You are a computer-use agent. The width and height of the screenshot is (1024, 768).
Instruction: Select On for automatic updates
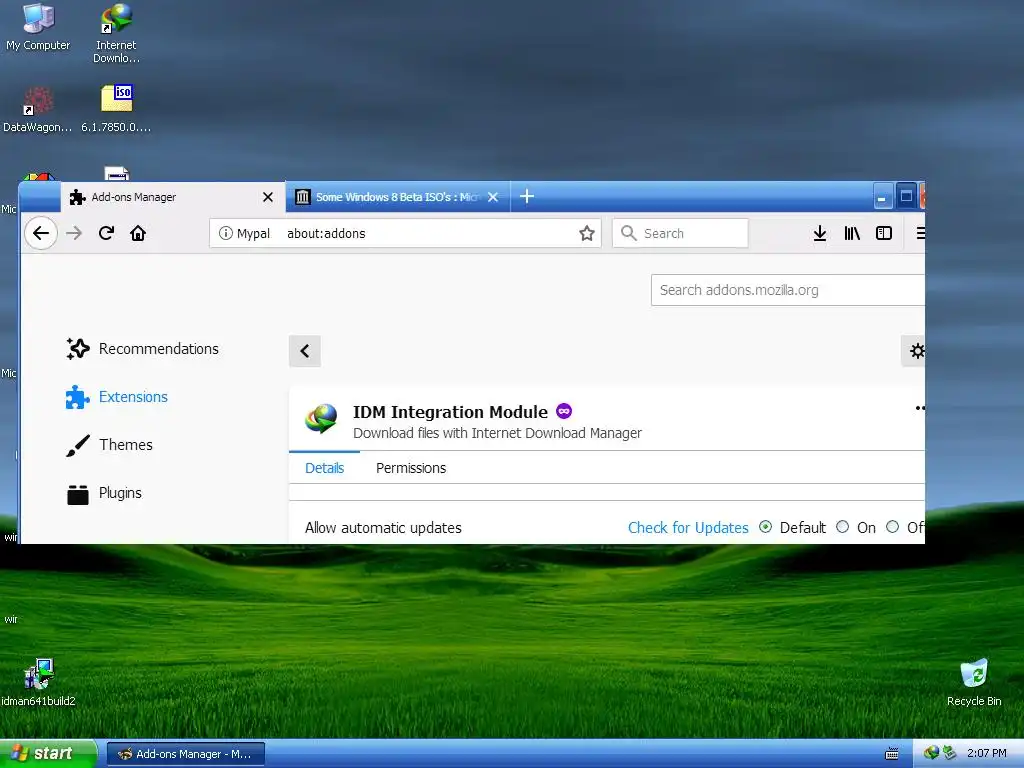tap(842, 527)
